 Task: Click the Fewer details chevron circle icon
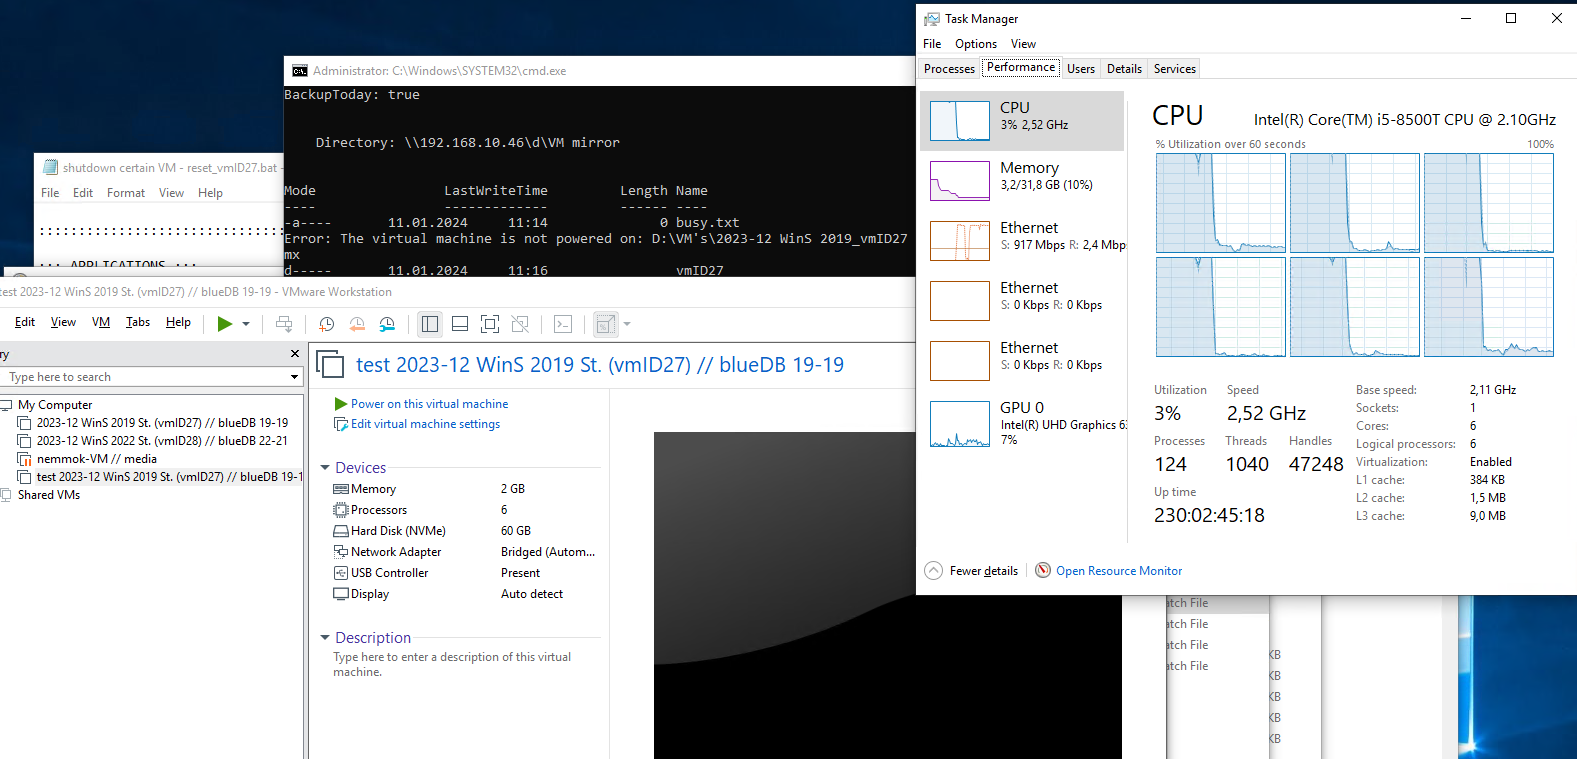[933, 571]
